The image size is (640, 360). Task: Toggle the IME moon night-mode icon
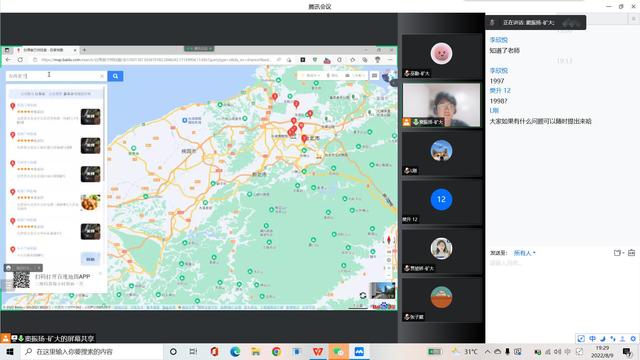602,338
